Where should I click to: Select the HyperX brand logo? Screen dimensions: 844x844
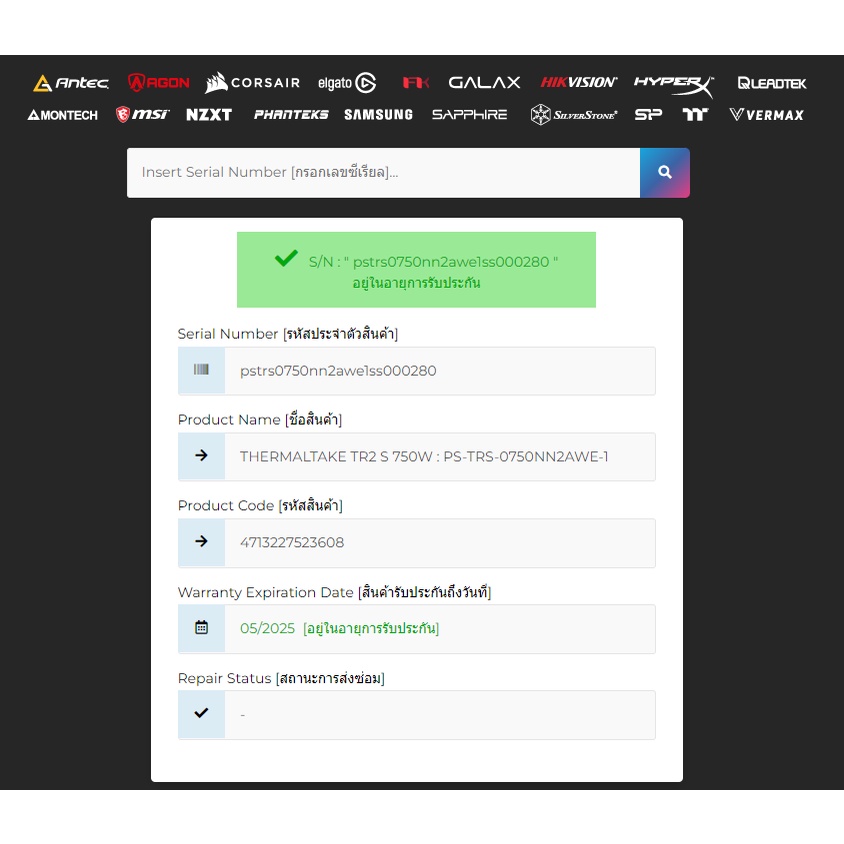tap(673, 83)
